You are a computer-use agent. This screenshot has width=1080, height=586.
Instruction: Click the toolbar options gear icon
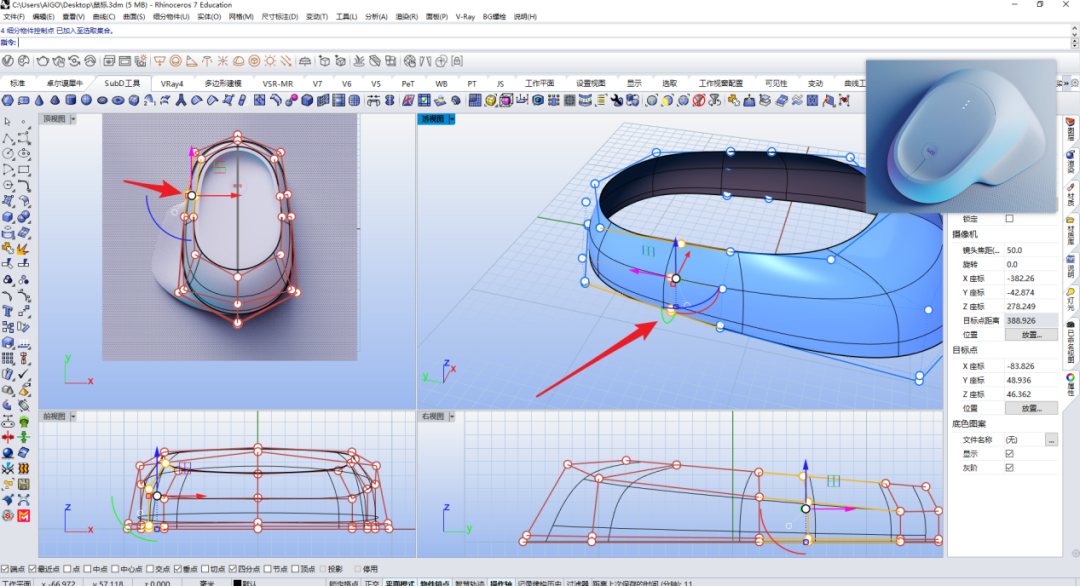tap(1074, 83)
